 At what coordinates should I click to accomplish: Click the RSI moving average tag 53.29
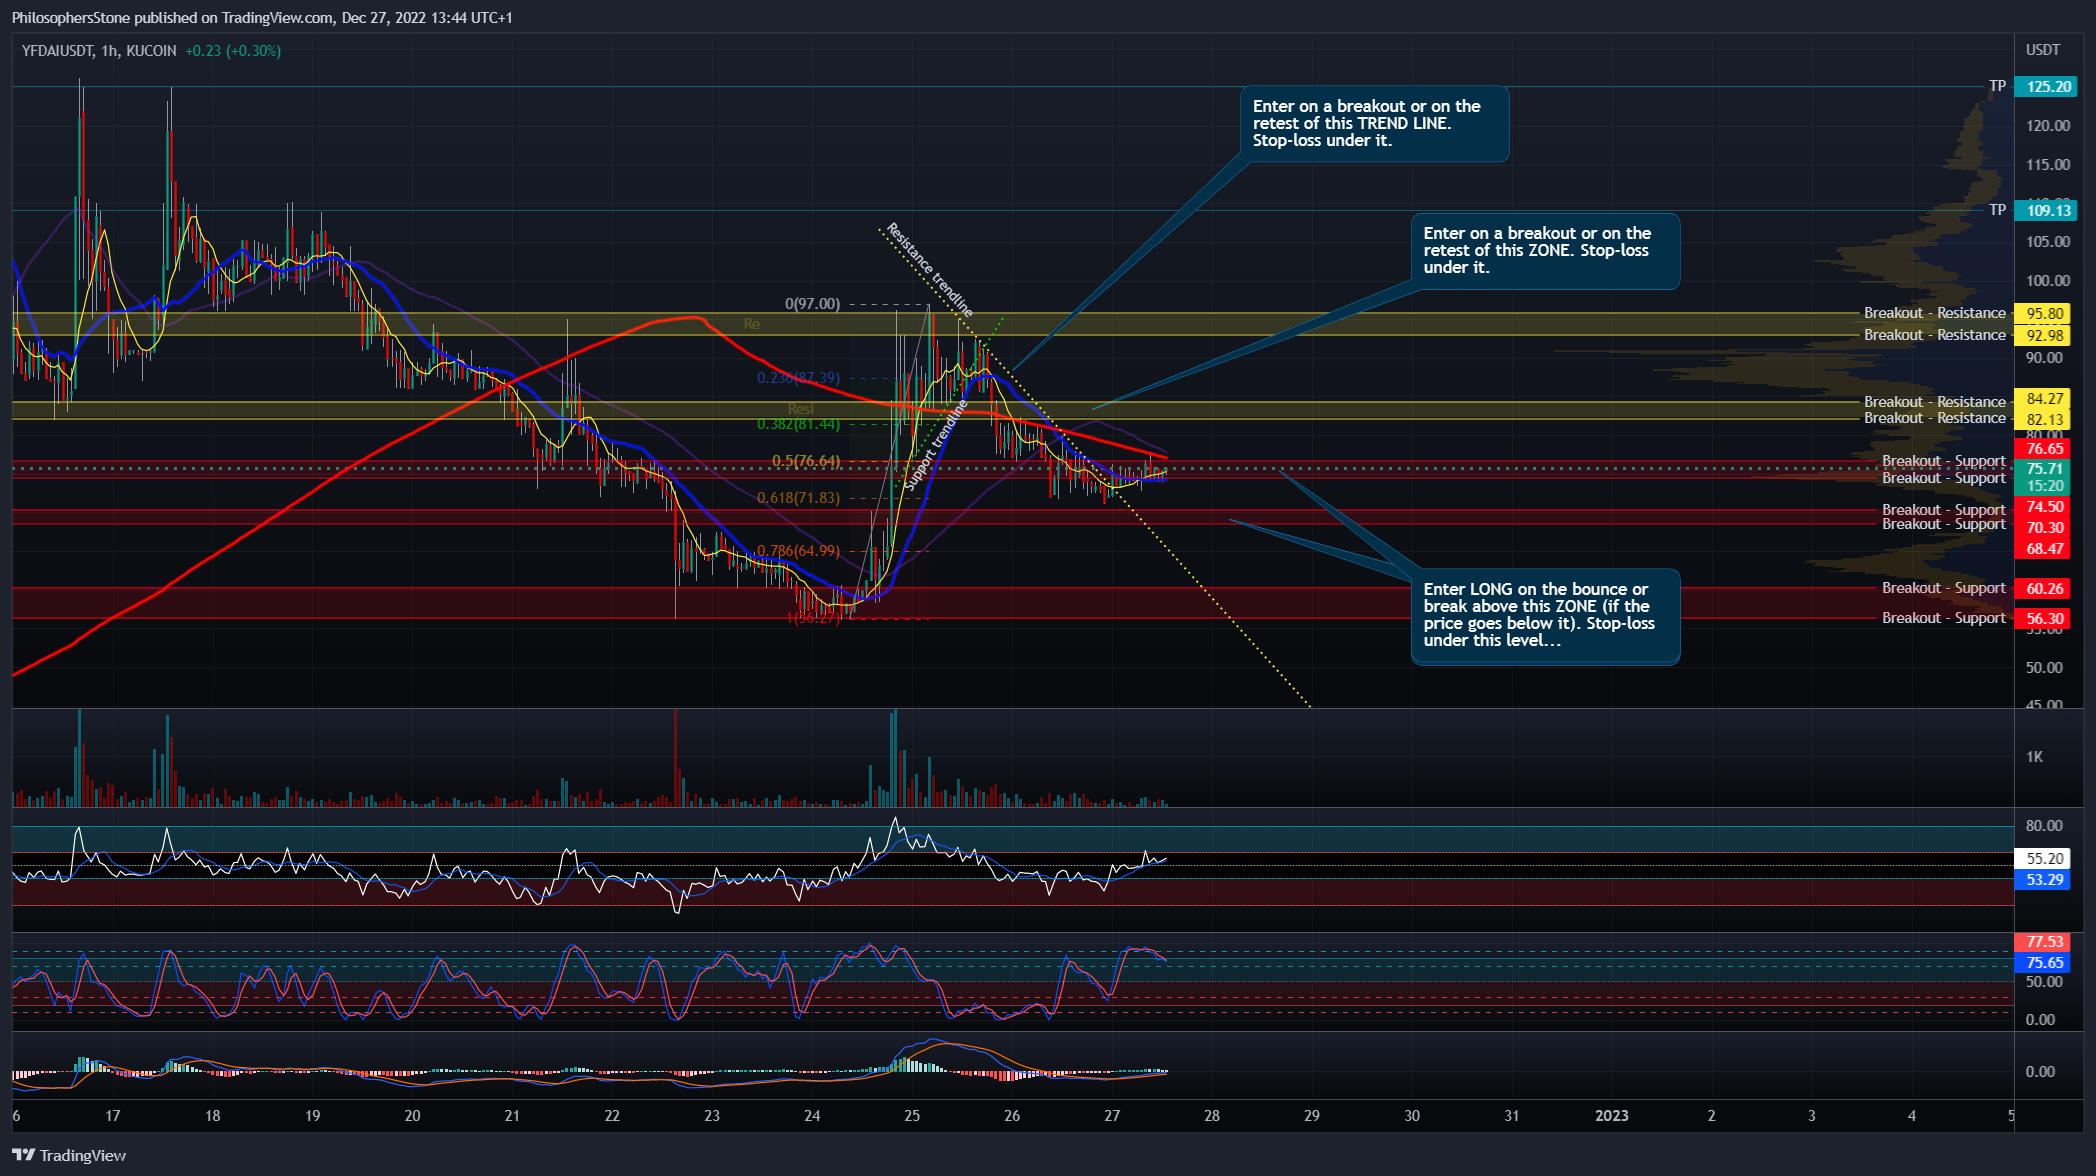pyautogui.click(x=2043, y=880)
